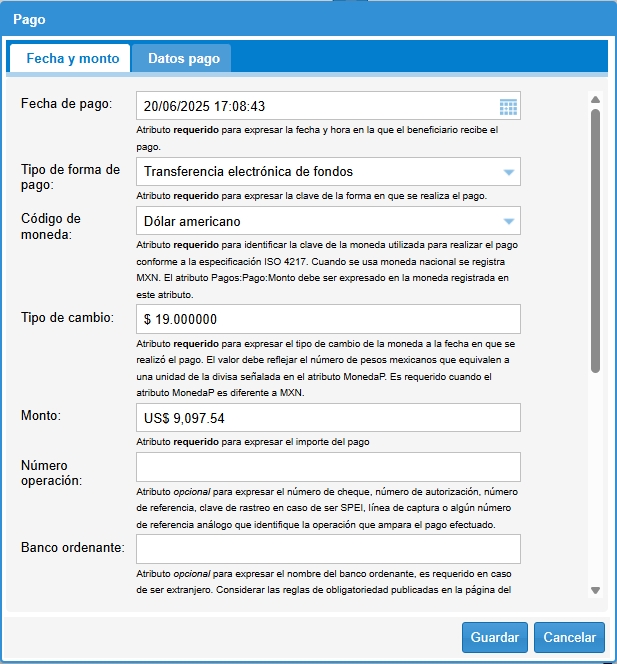The height and width of the screenshot is (664, 617).
Task: Click the Pago dialog title bar
Action: click(300, 19)
